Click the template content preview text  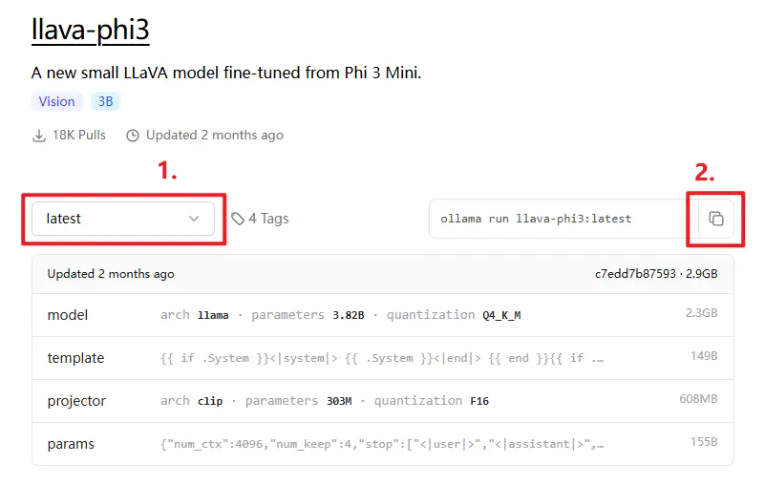click(x=382, y=358)
